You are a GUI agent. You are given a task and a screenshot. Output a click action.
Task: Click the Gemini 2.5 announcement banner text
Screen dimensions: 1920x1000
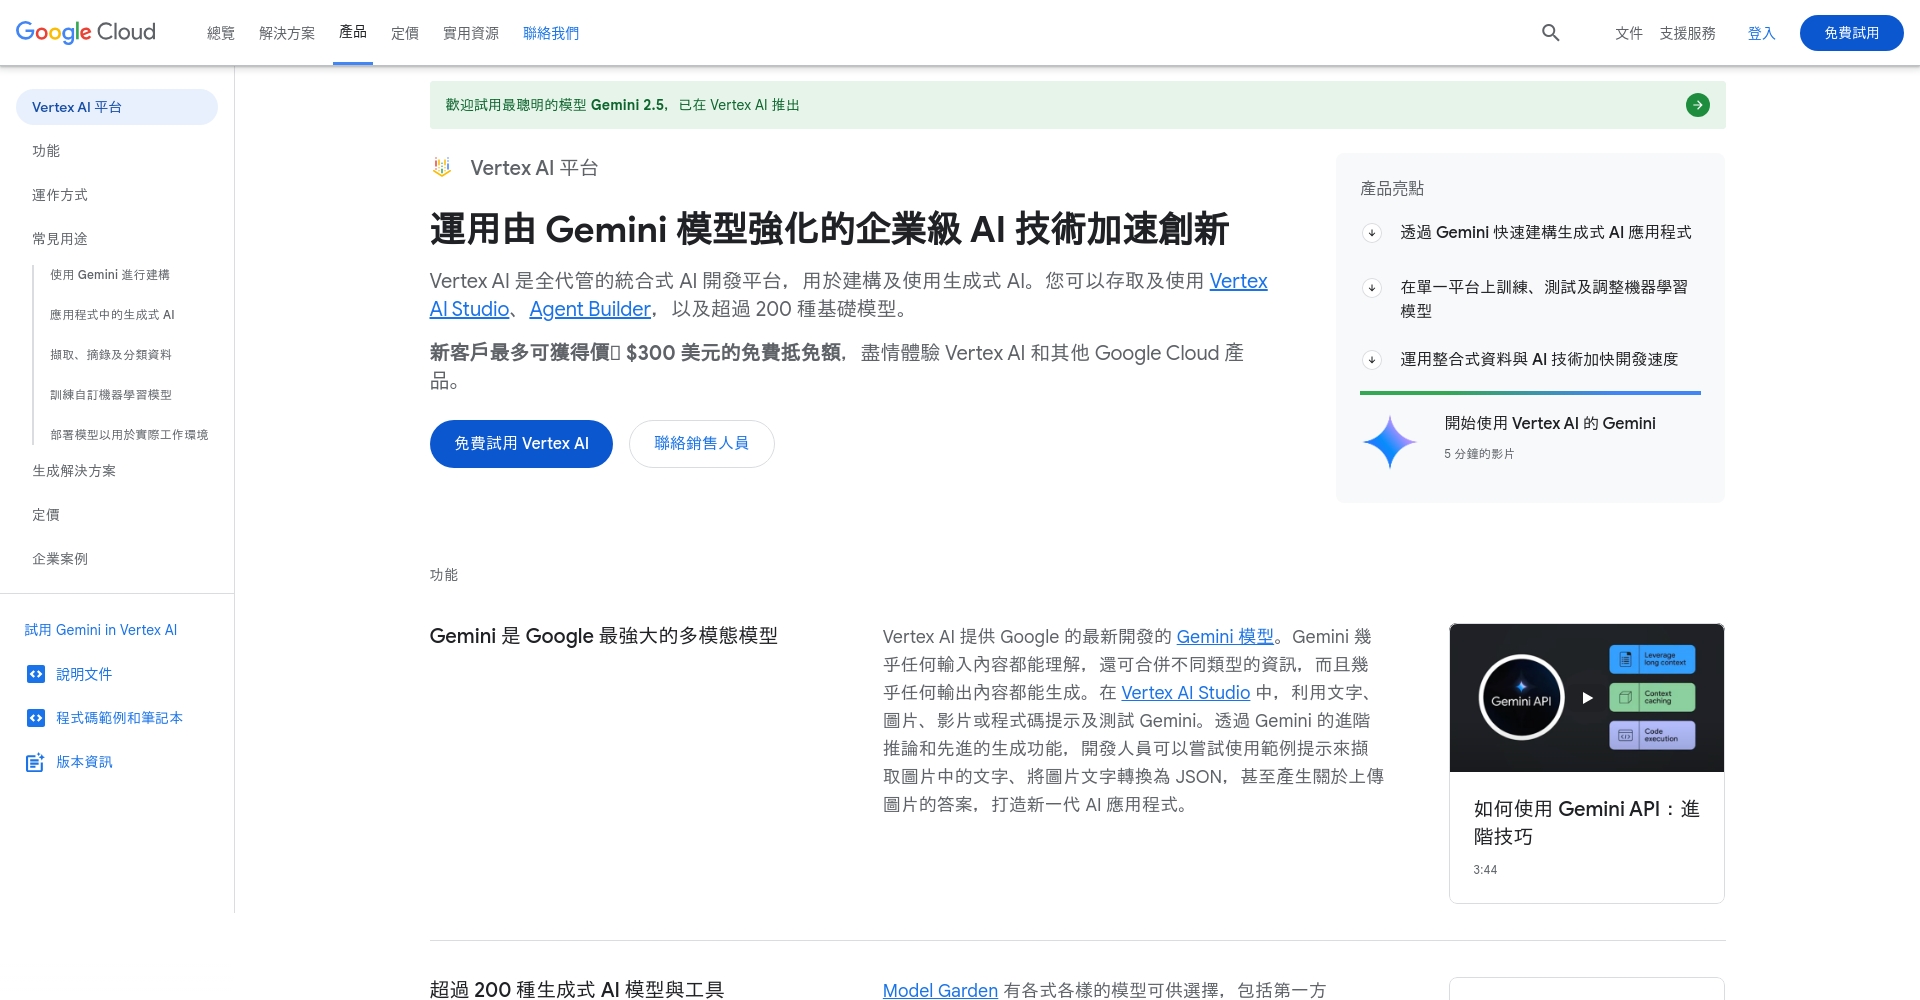coord(622,105)
